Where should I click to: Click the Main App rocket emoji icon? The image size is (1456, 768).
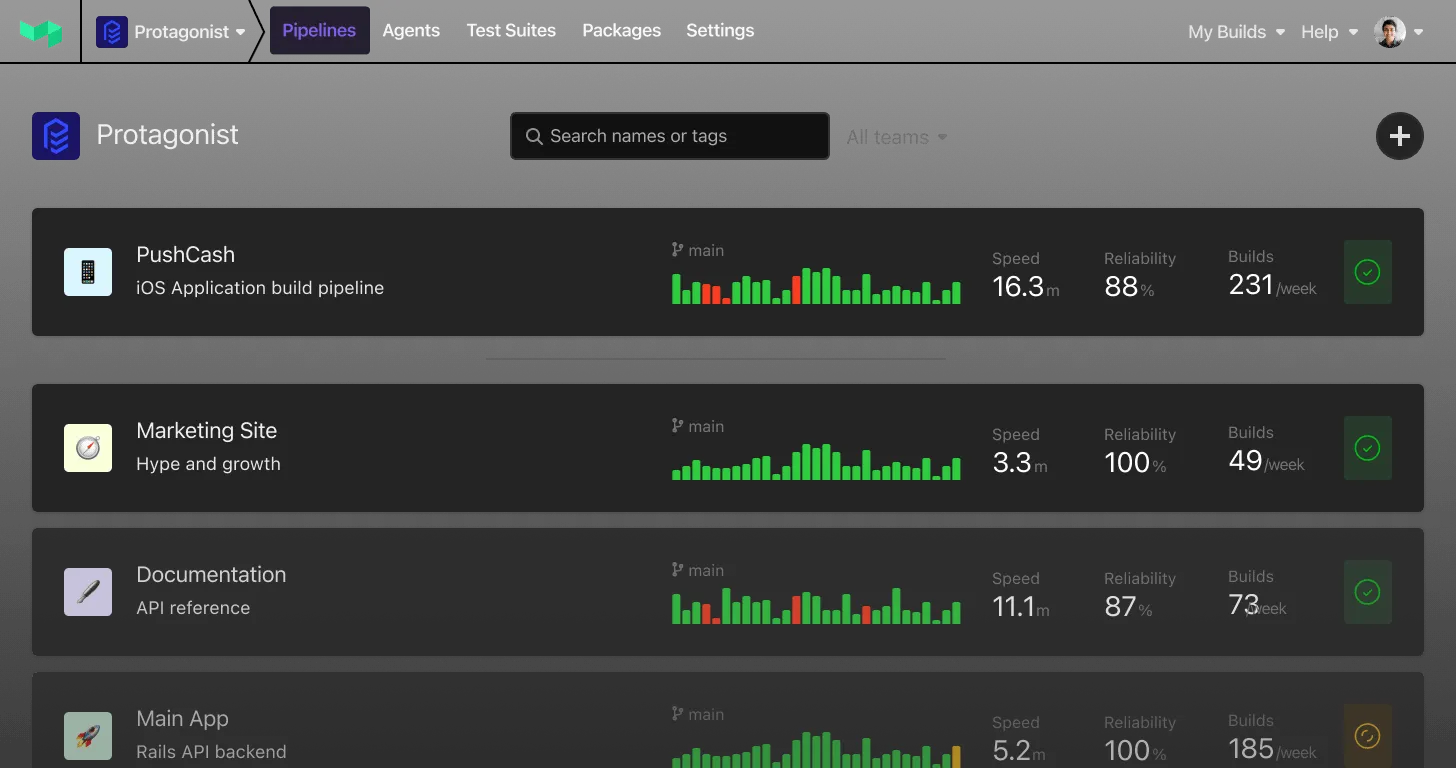88,736
